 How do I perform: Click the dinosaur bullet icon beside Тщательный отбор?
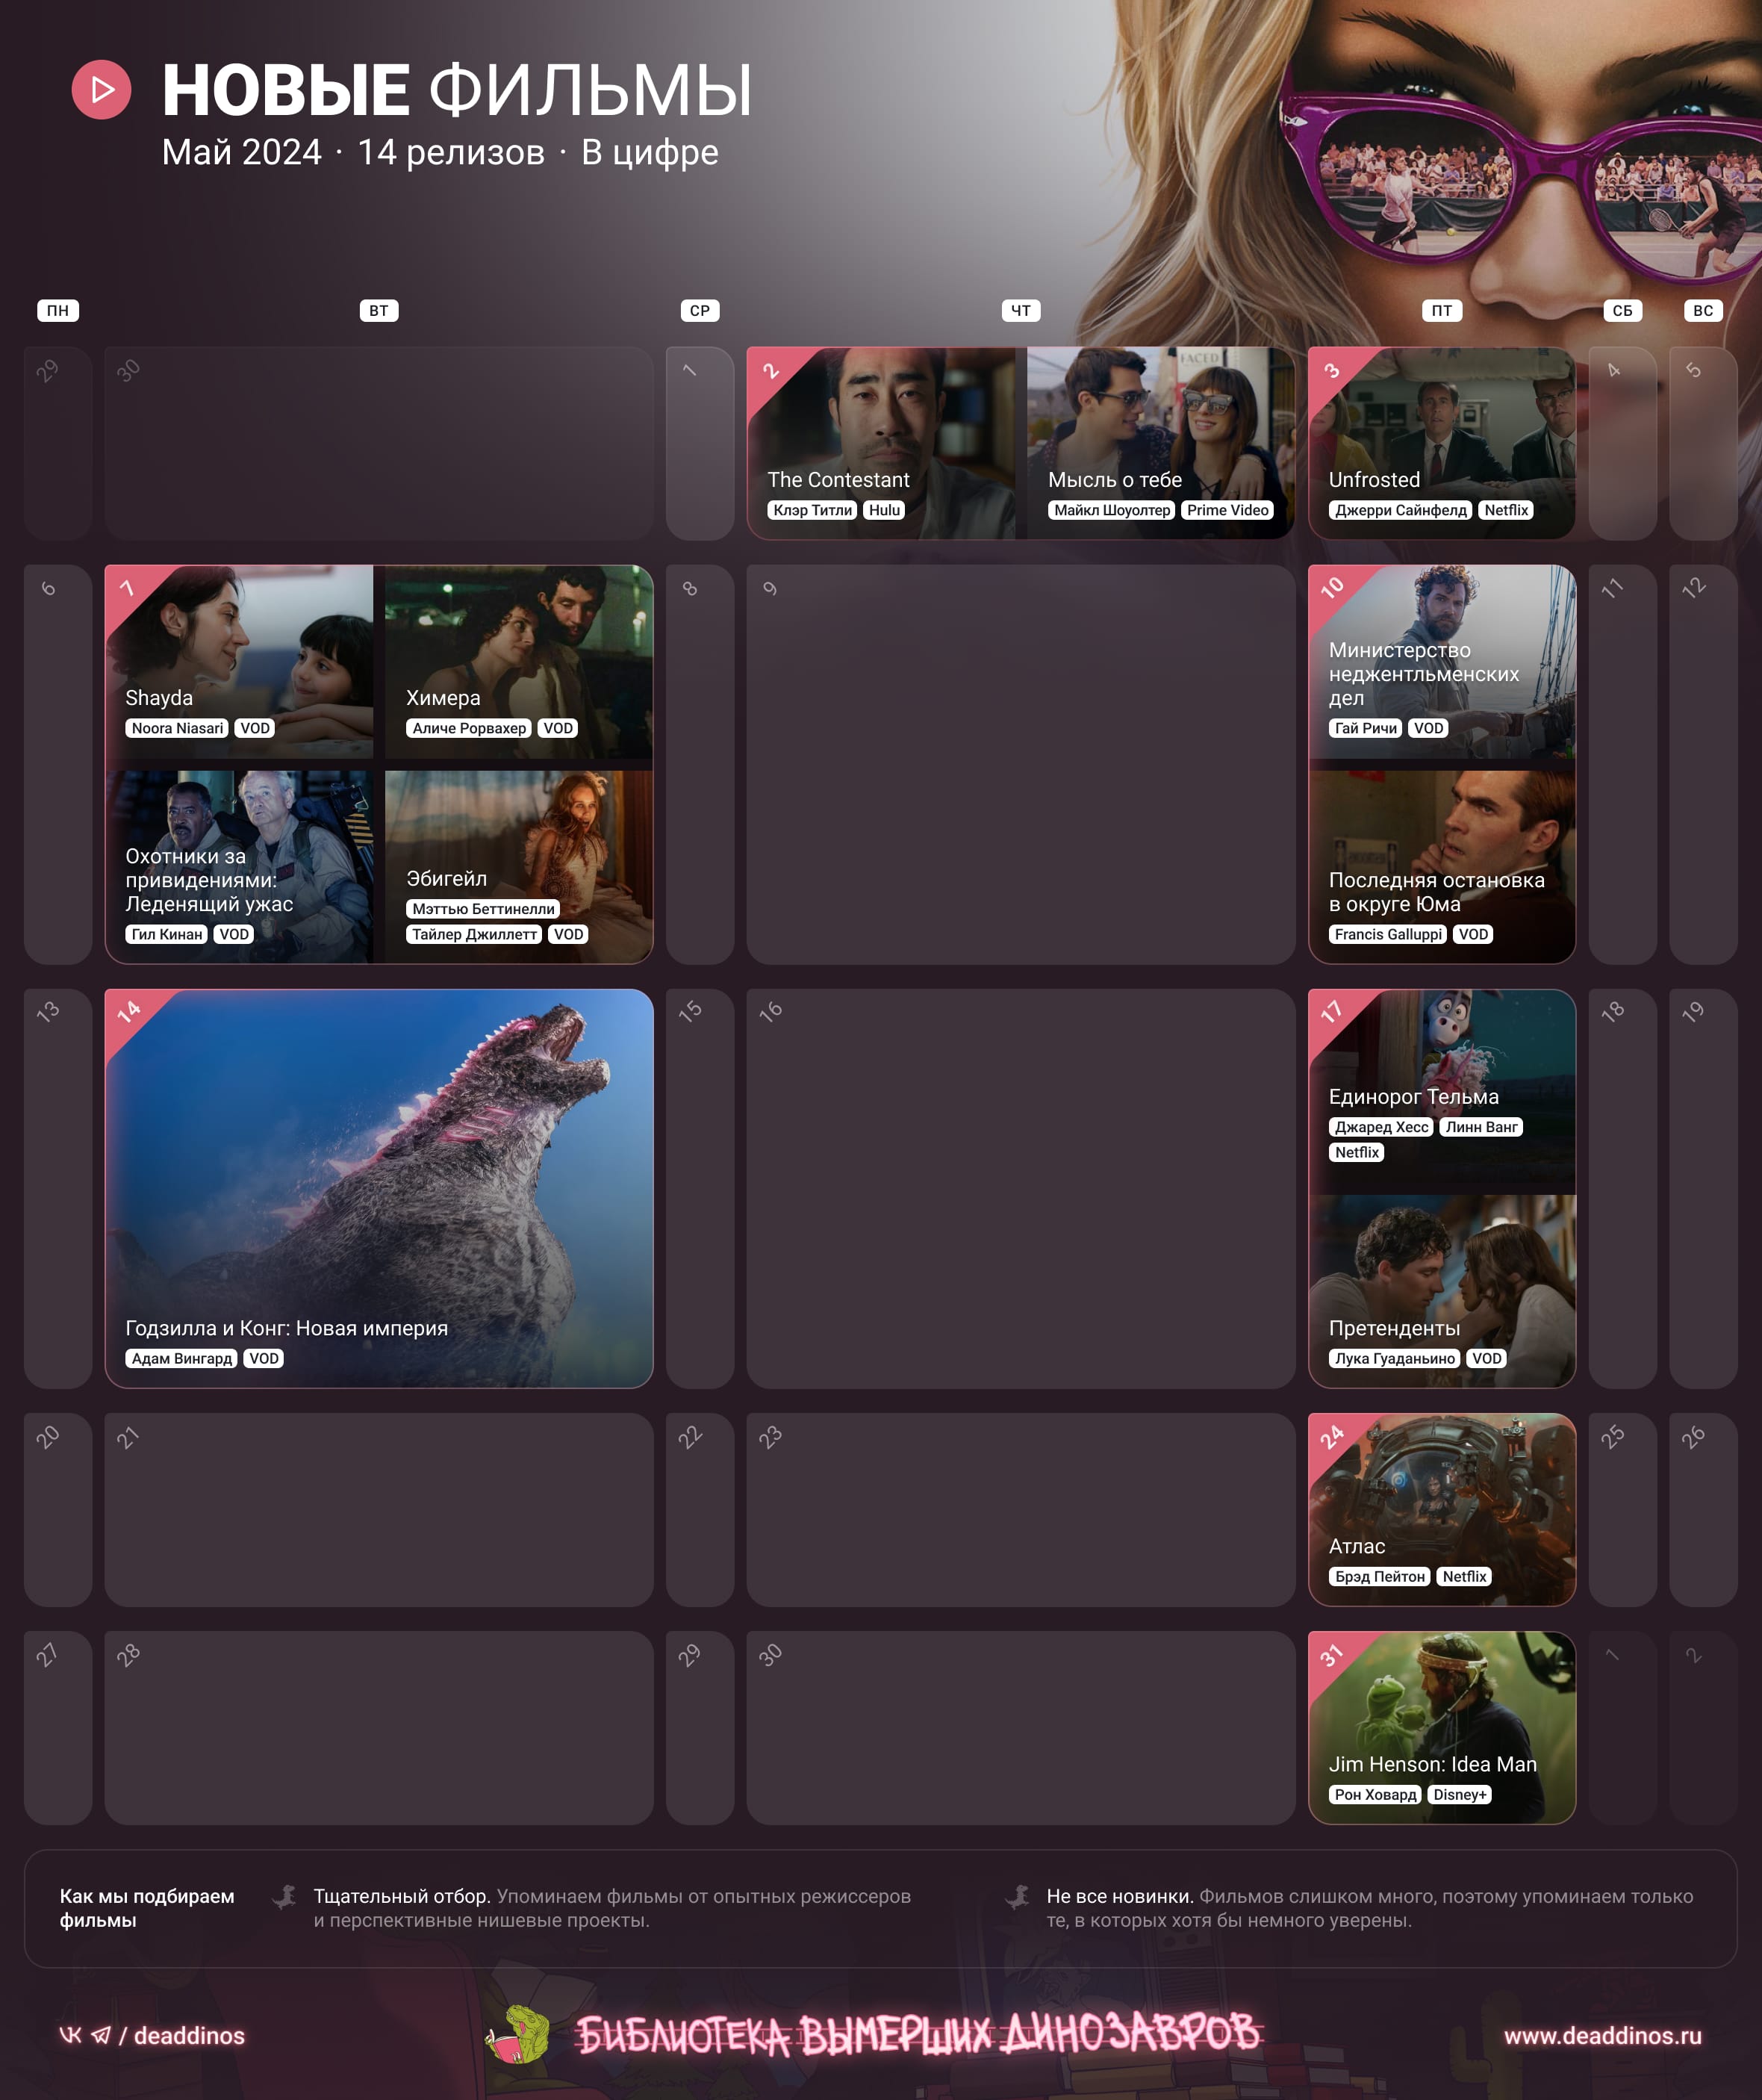(285, 1896)
